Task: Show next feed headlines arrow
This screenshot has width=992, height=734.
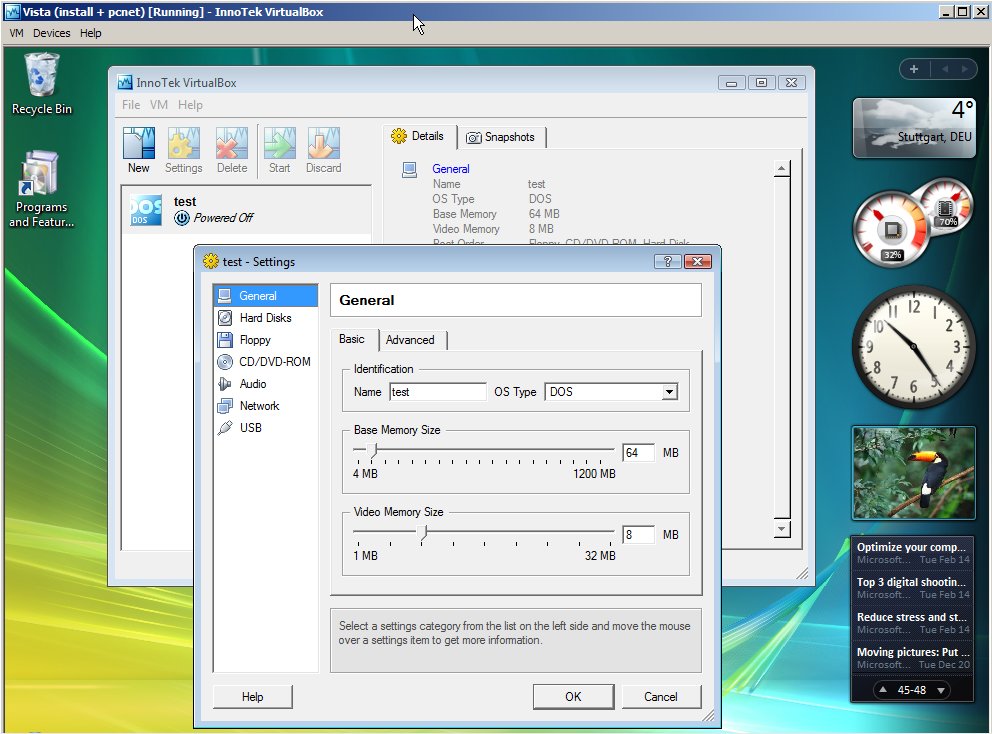Action: 941,690
